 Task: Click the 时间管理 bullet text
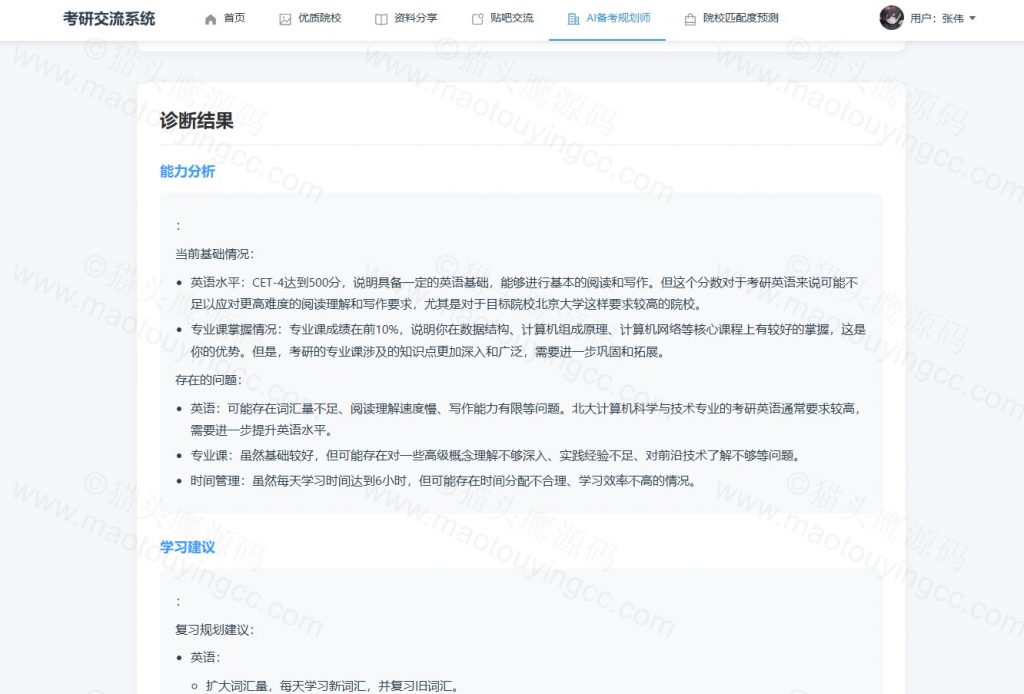tap(443, 481)
